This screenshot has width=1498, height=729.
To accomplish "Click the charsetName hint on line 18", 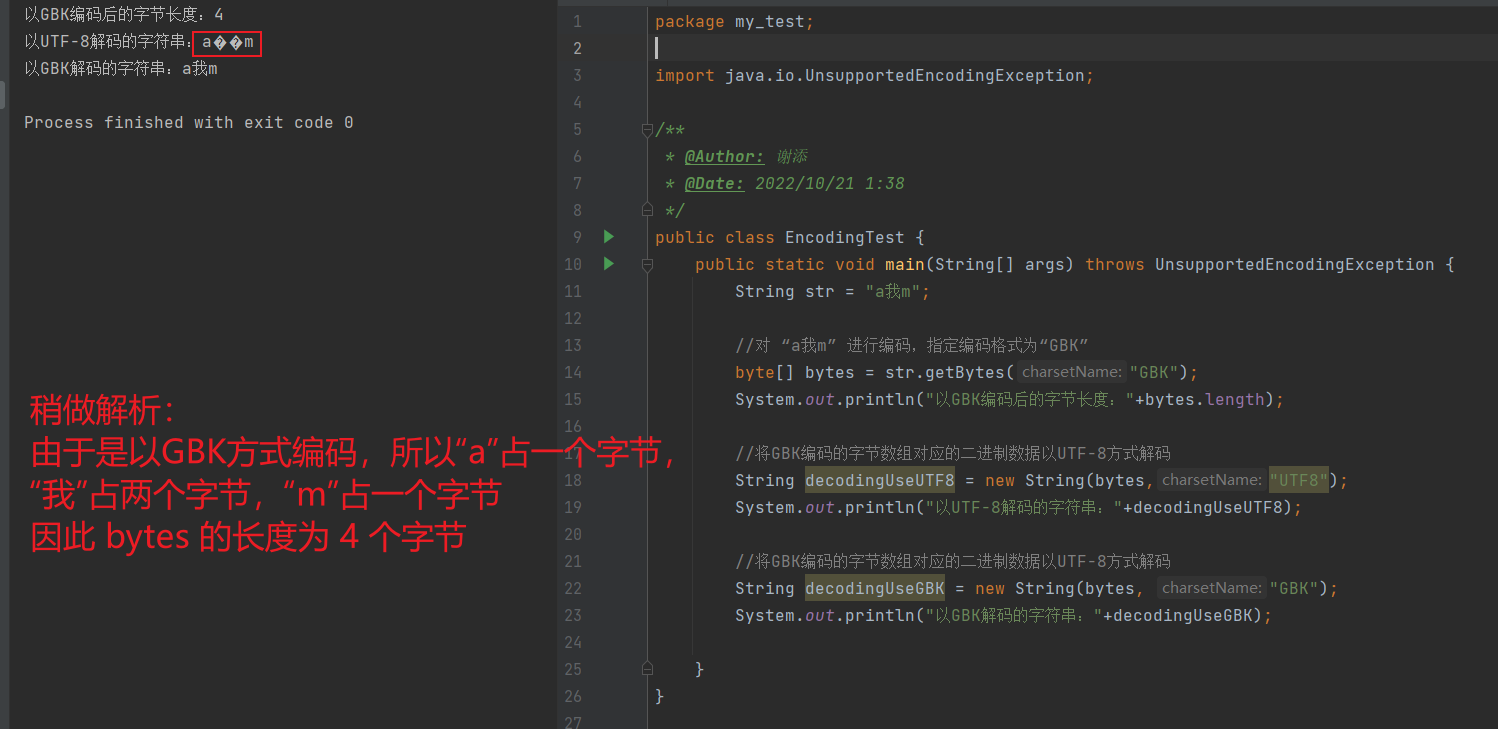I will click(x=1211, y=480).
